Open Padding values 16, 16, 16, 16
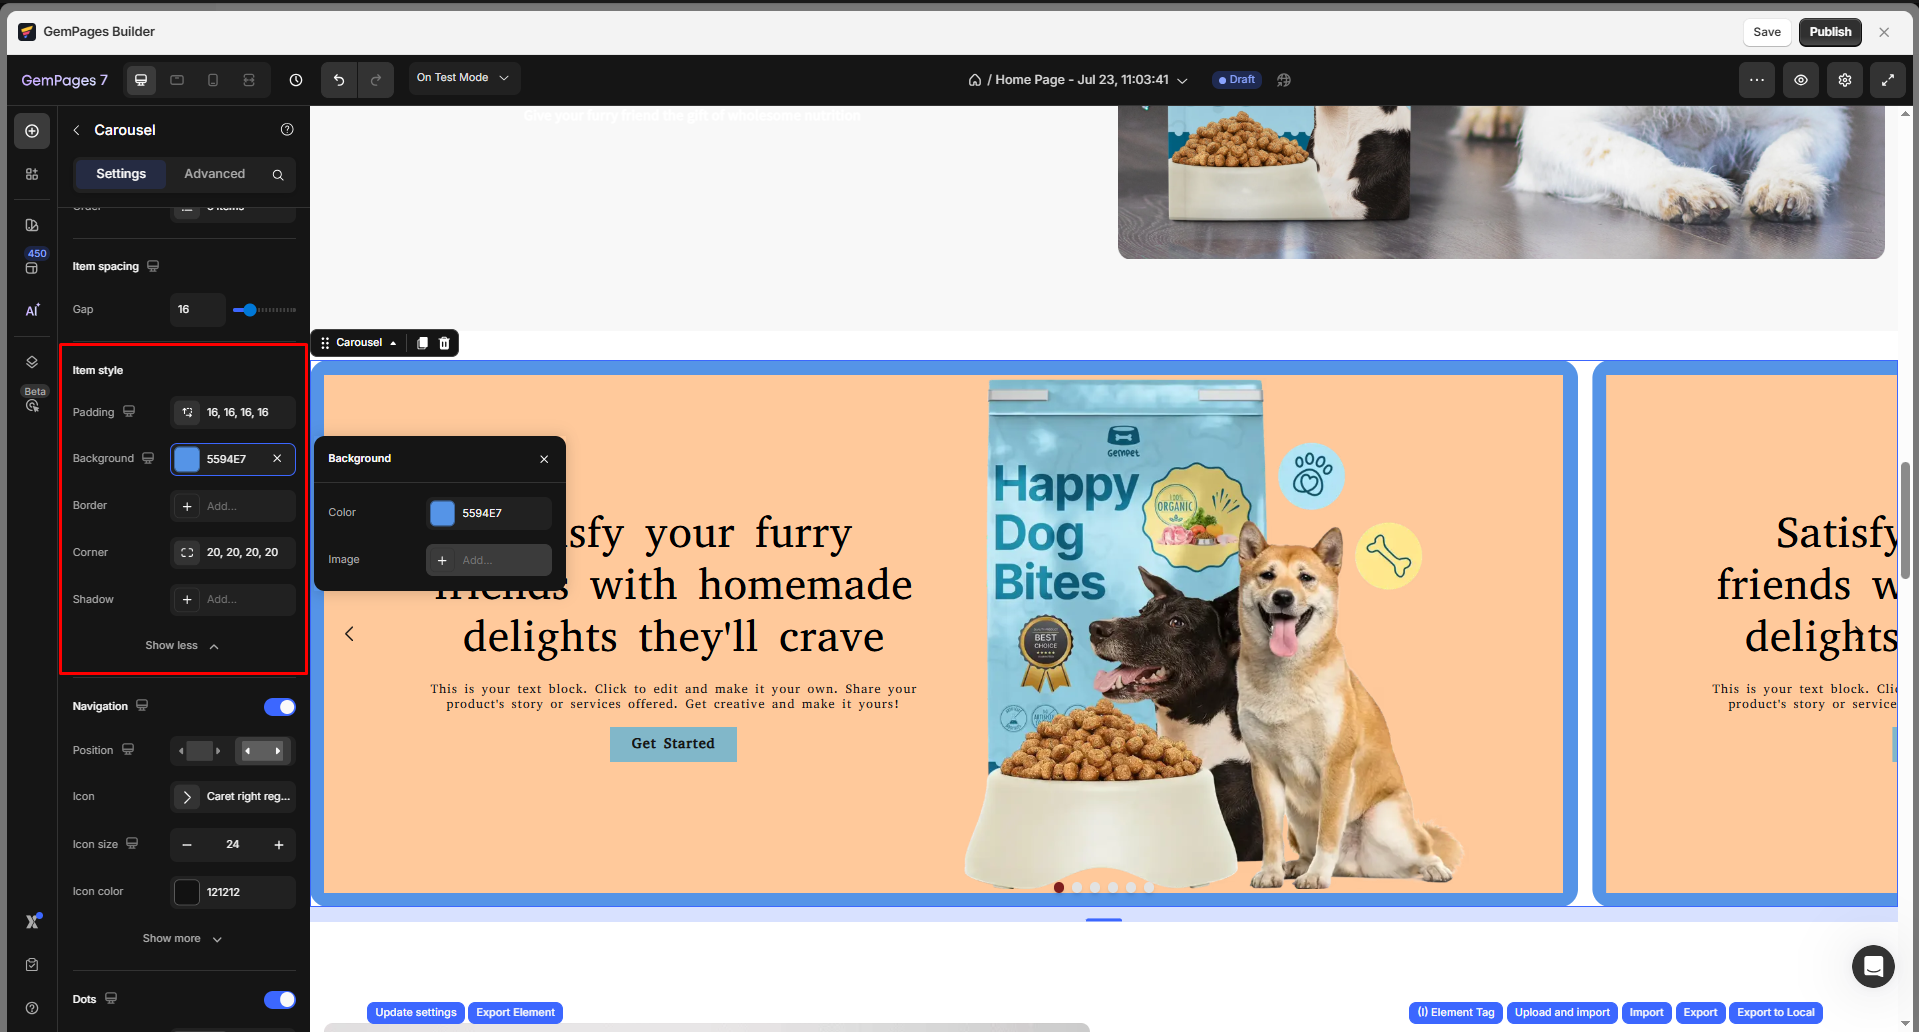 coord(233,413)
